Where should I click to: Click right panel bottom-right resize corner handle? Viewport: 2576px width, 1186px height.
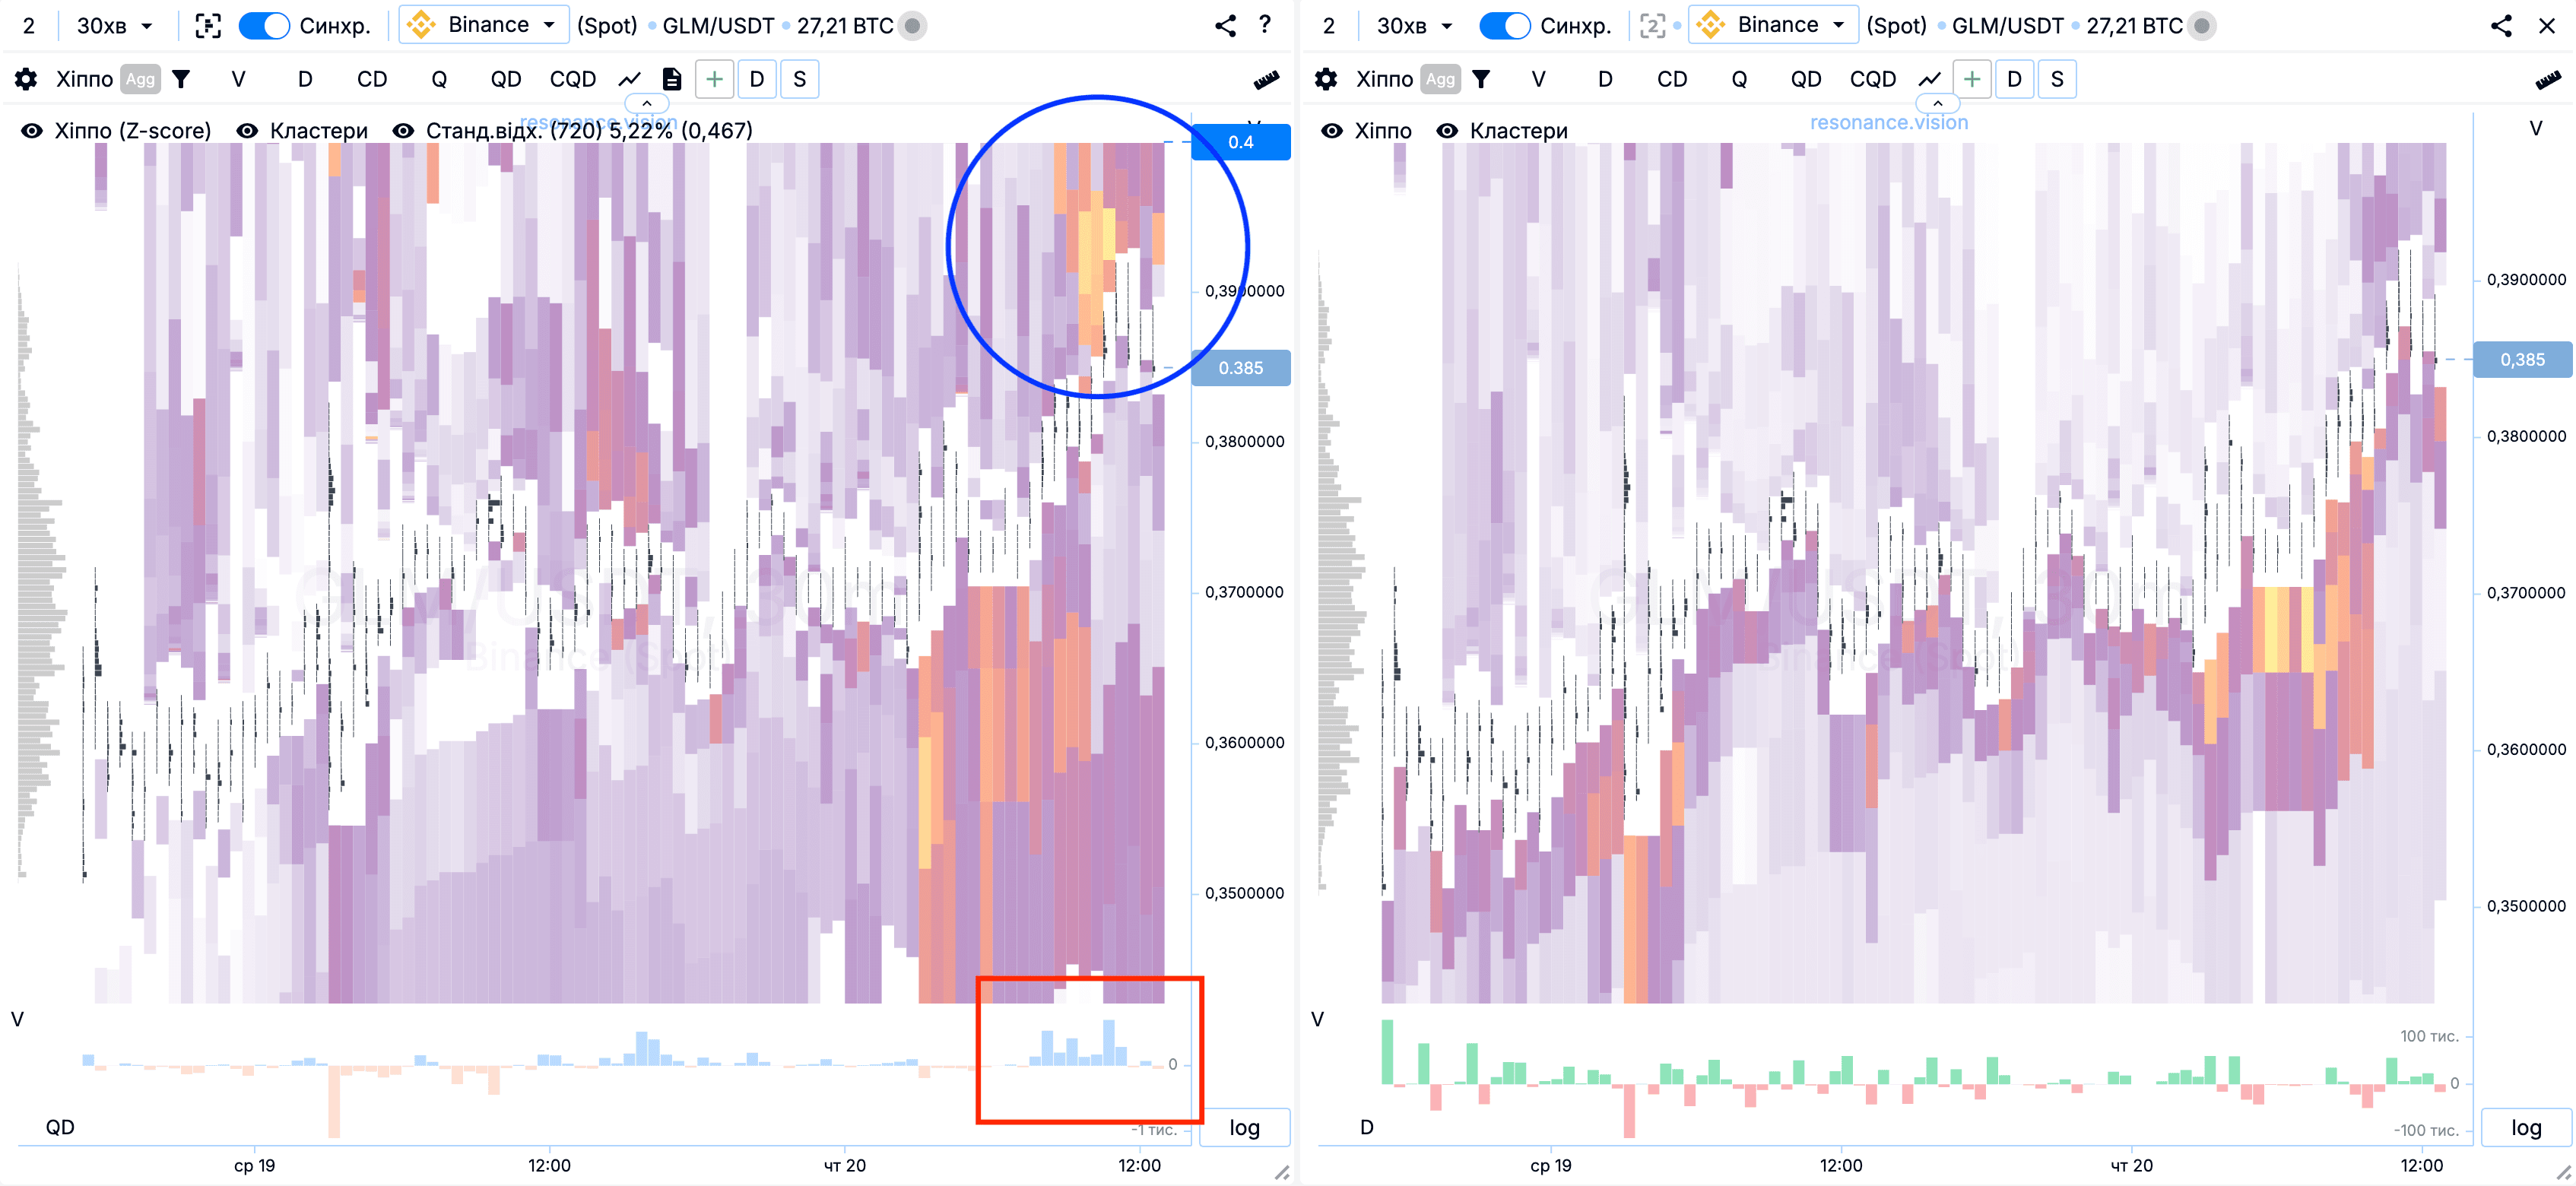2563,1173
